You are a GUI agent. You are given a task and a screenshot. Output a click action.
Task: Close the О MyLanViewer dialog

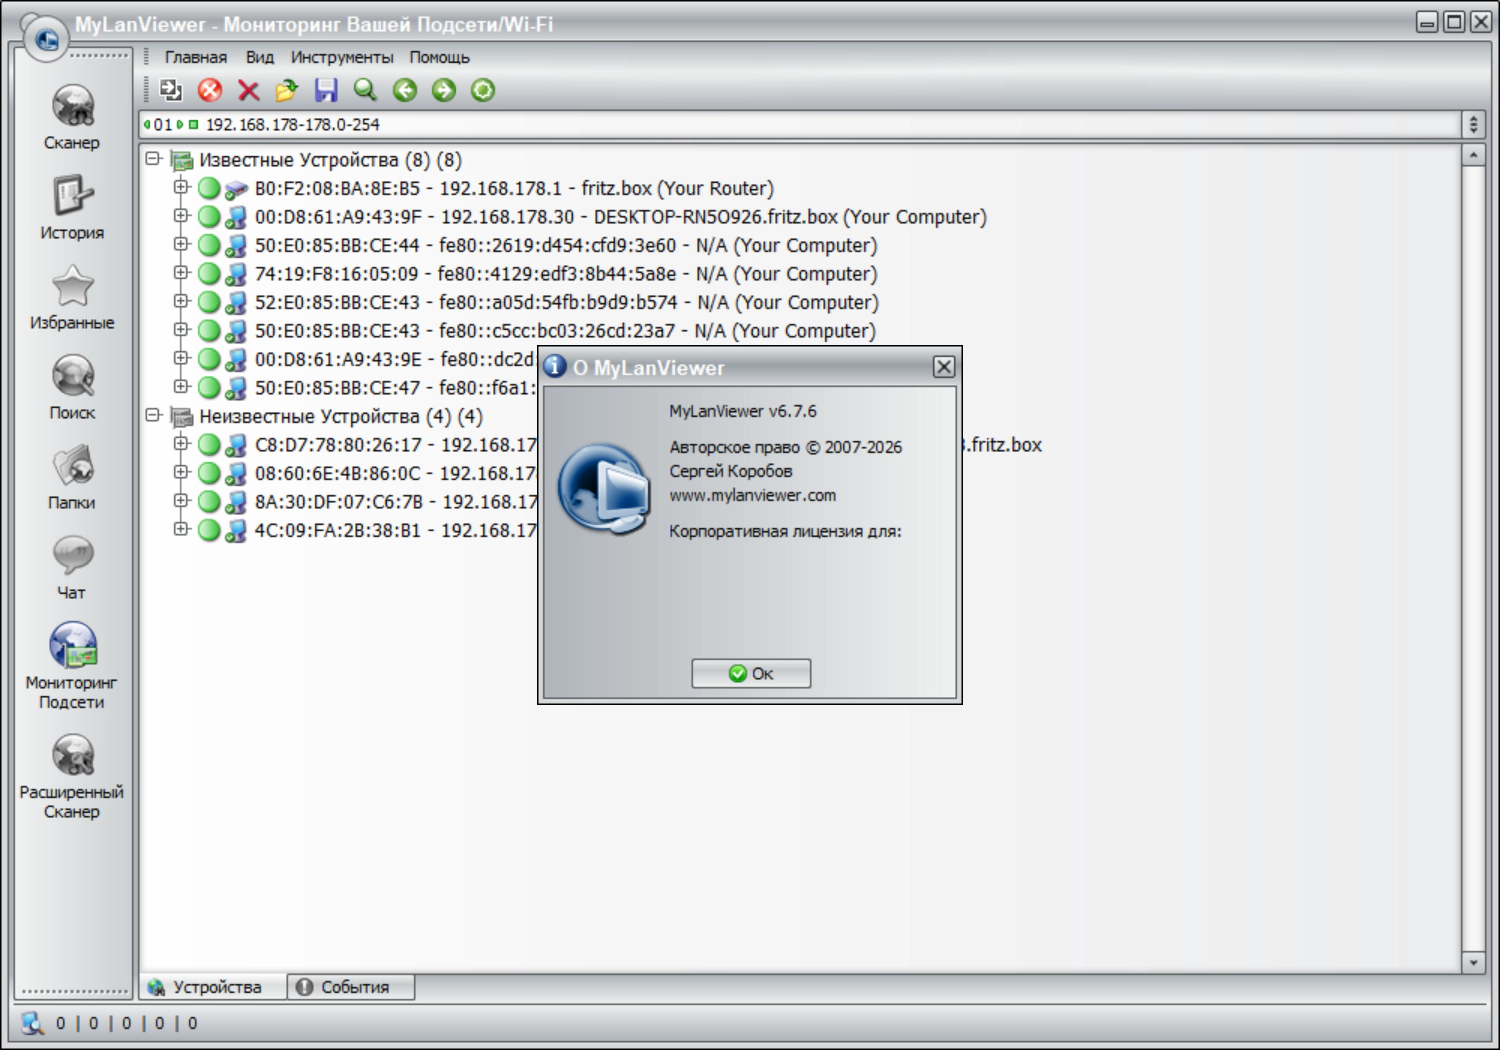(943, 367)
